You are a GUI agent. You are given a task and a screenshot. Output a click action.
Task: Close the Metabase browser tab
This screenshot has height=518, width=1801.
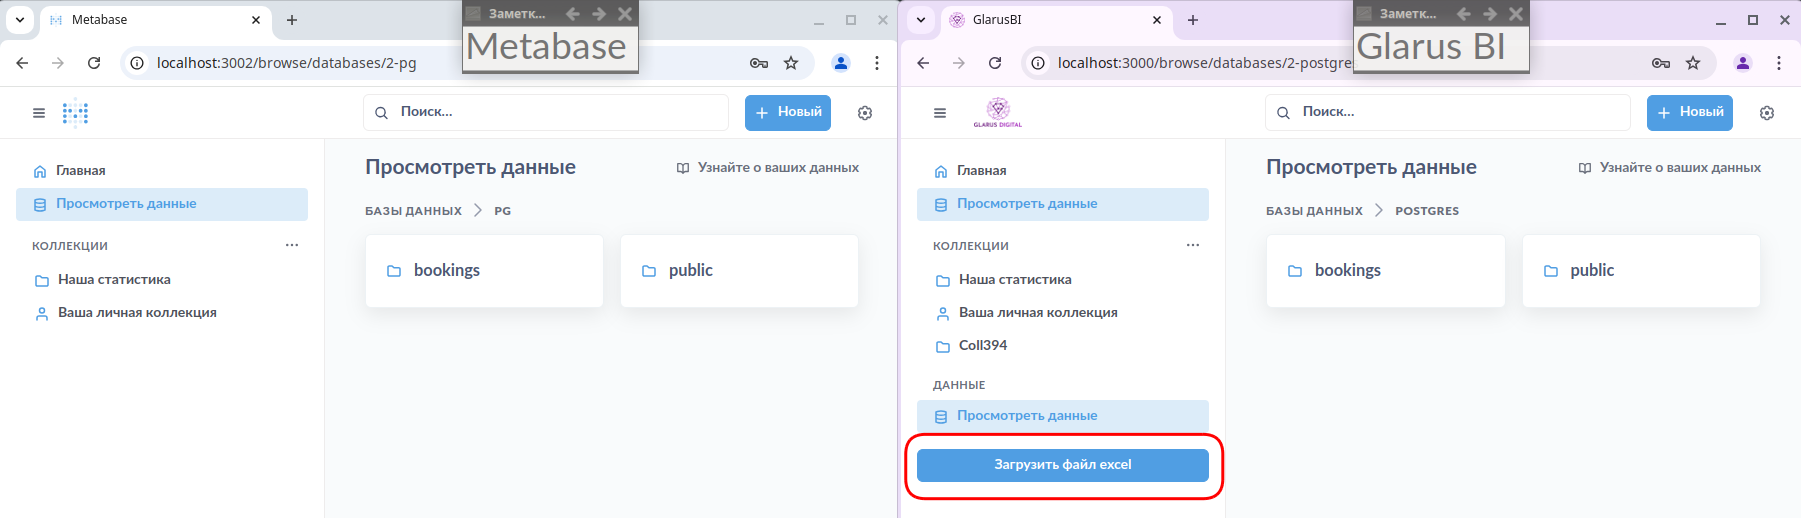tap(256, 20)
